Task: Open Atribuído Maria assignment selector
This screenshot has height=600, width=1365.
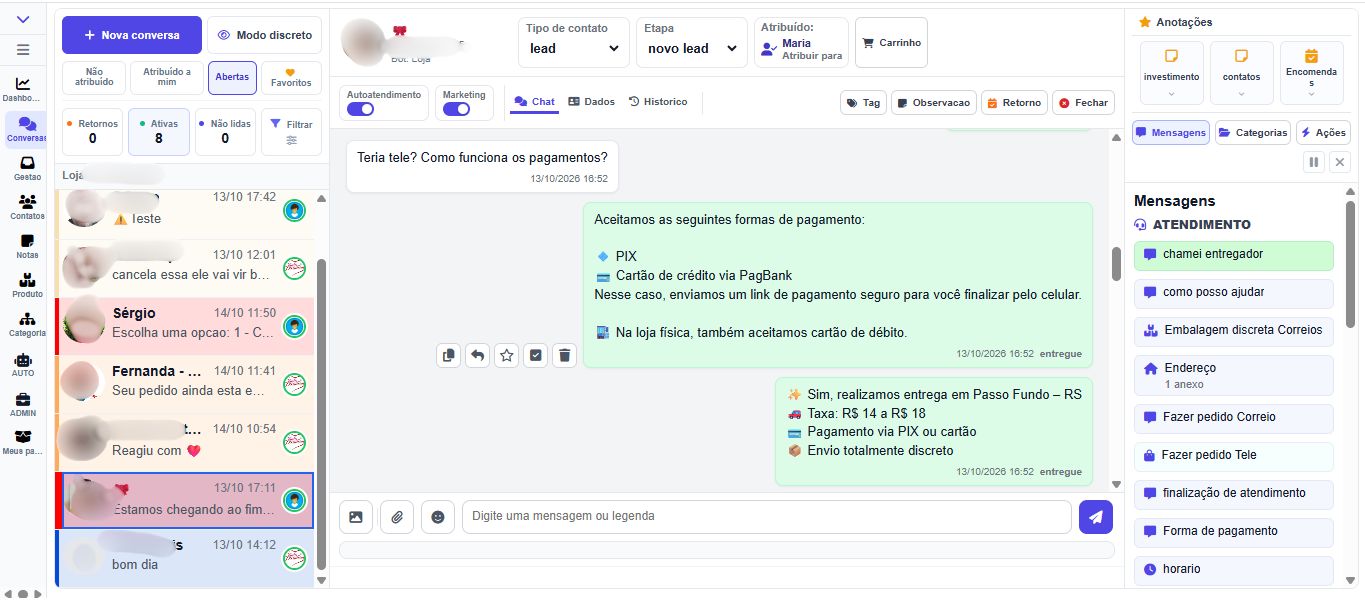Action: tap(800, 43)
